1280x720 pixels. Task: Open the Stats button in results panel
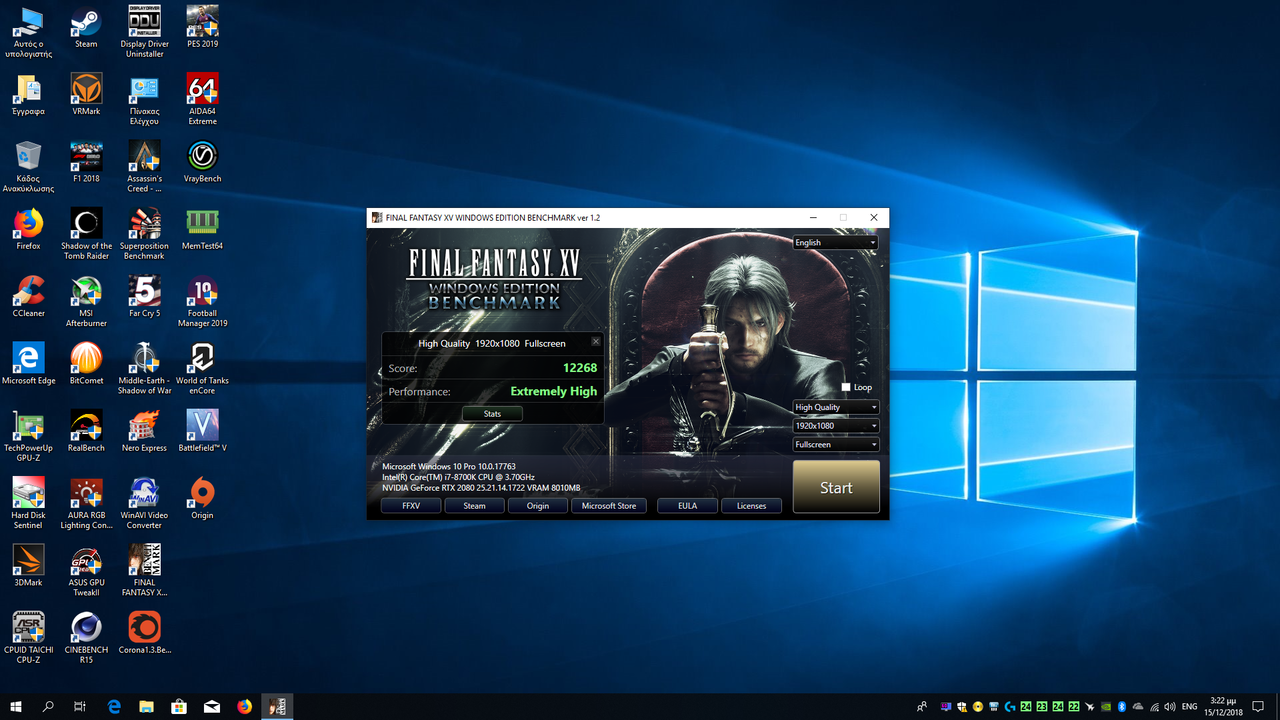(492, 413)
